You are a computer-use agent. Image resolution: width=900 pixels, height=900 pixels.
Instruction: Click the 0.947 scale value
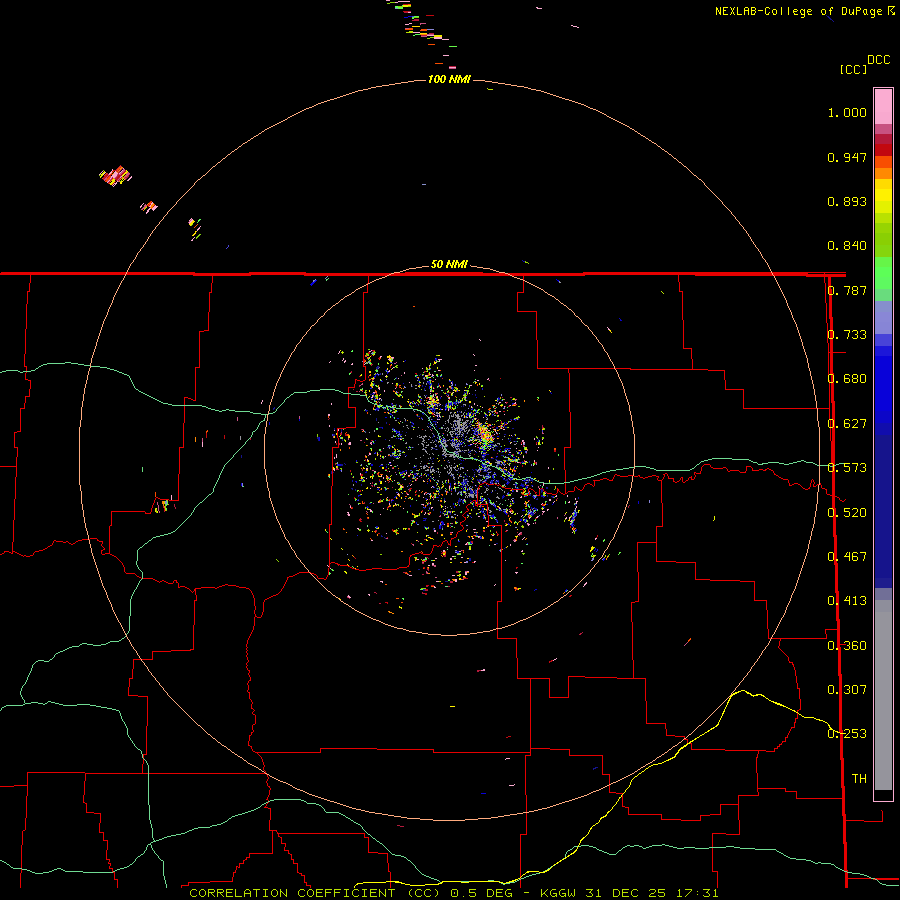[x=847, y=157]
